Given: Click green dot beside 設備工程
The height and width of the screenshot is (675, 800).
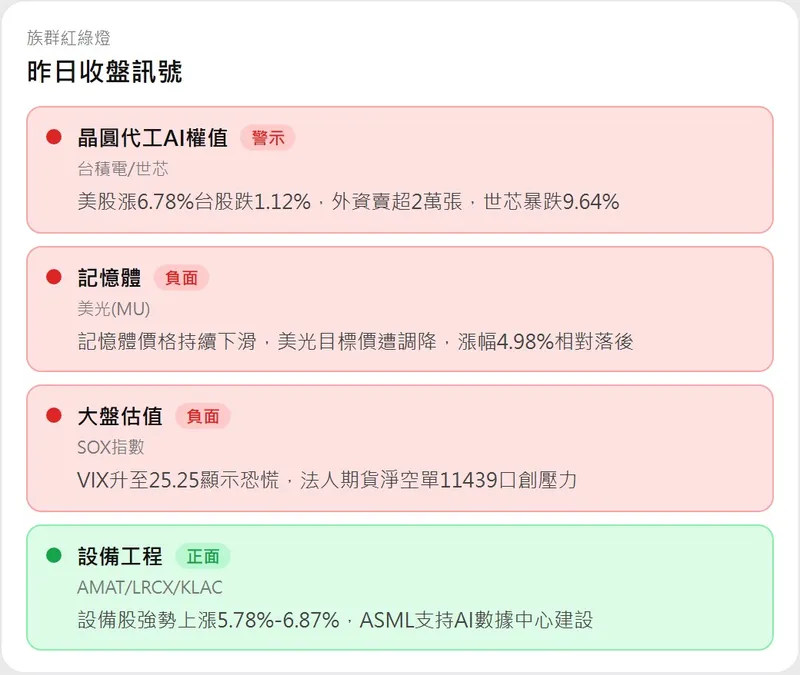Looking at the screenshot, I should point(54,554).
